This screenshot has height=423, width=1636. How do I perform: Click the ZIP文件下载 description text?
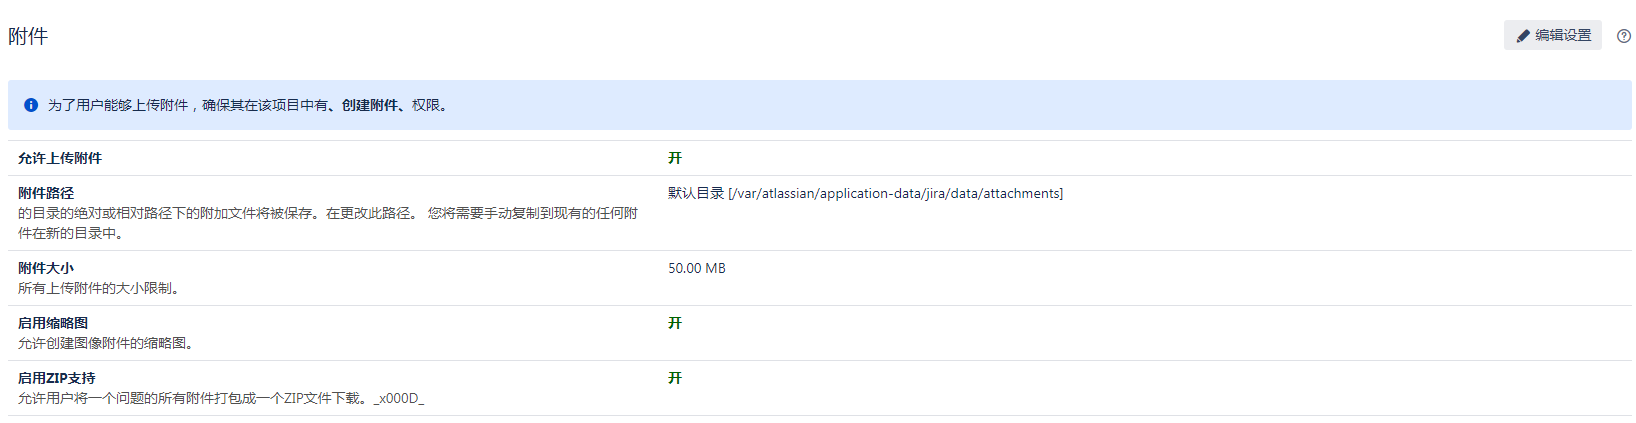(x=221, y=398)
